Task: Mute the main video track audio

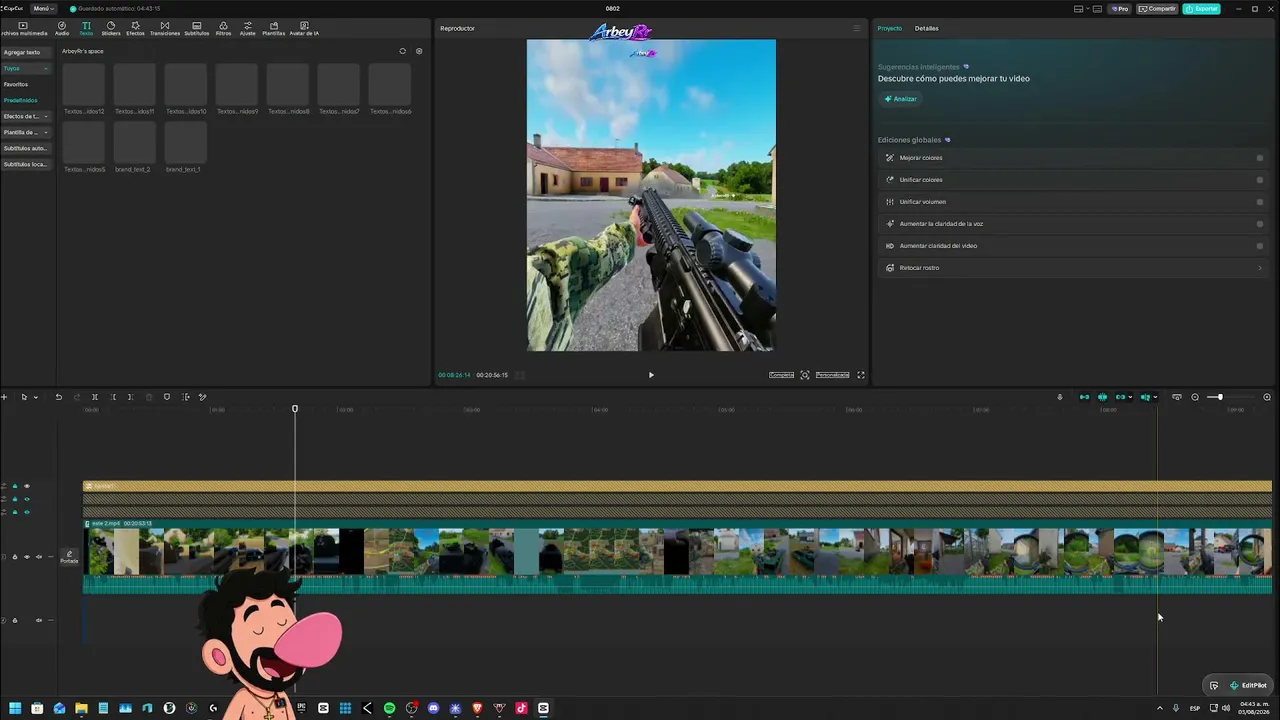Action: coord(39,557)
